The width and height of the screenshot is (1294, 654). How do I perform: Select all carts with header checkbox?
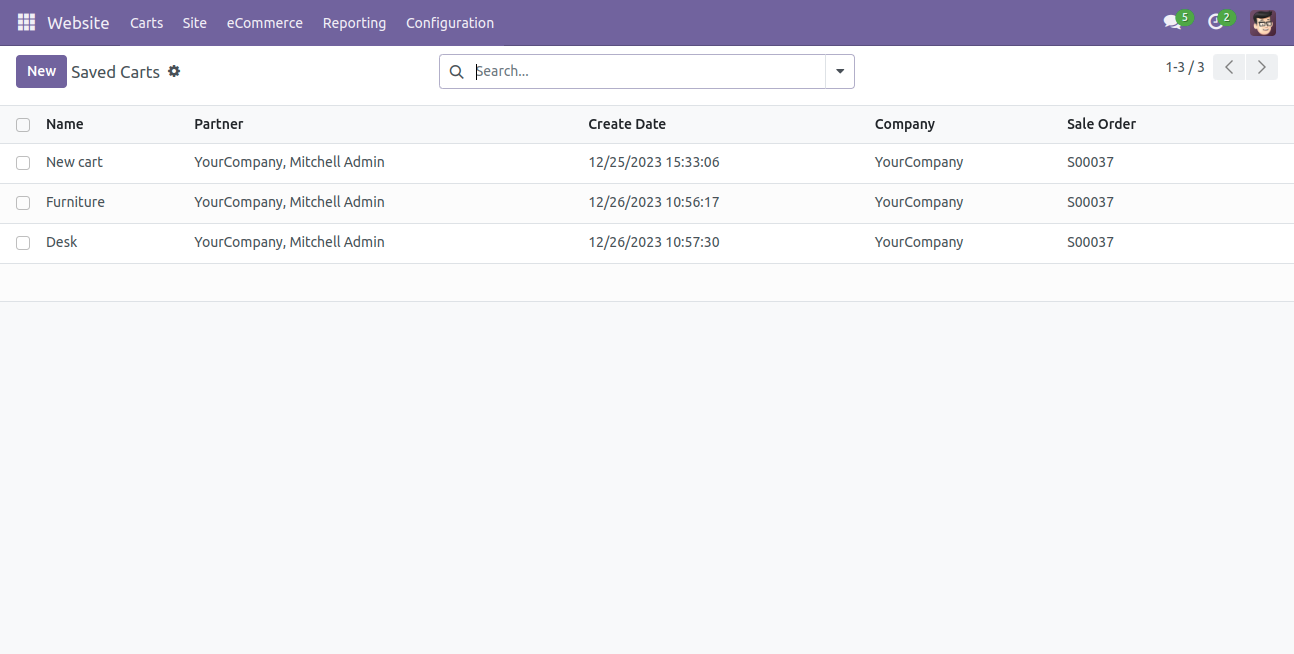coord(23,124)
